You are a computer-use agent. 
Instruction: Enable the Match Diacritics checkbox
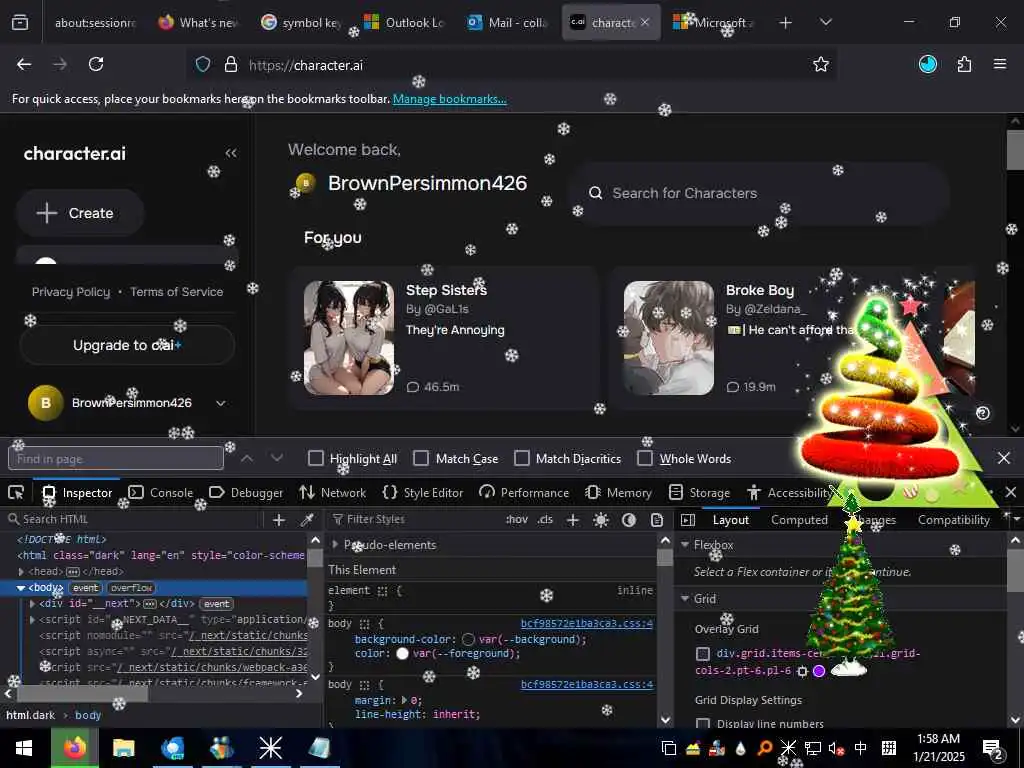point(522,458)
